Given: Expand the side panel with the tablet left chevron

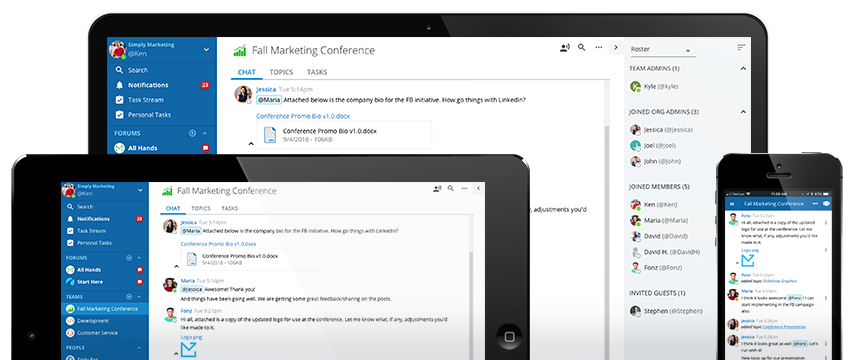Looking at the screenshot, I should coord(479,188).
